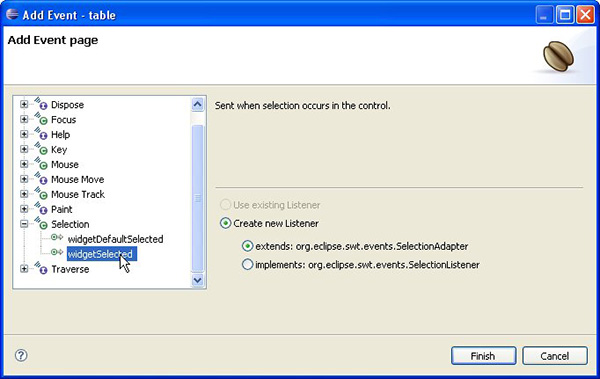Expand the Key tree node
600x379 pixels.
click(24, 149)
